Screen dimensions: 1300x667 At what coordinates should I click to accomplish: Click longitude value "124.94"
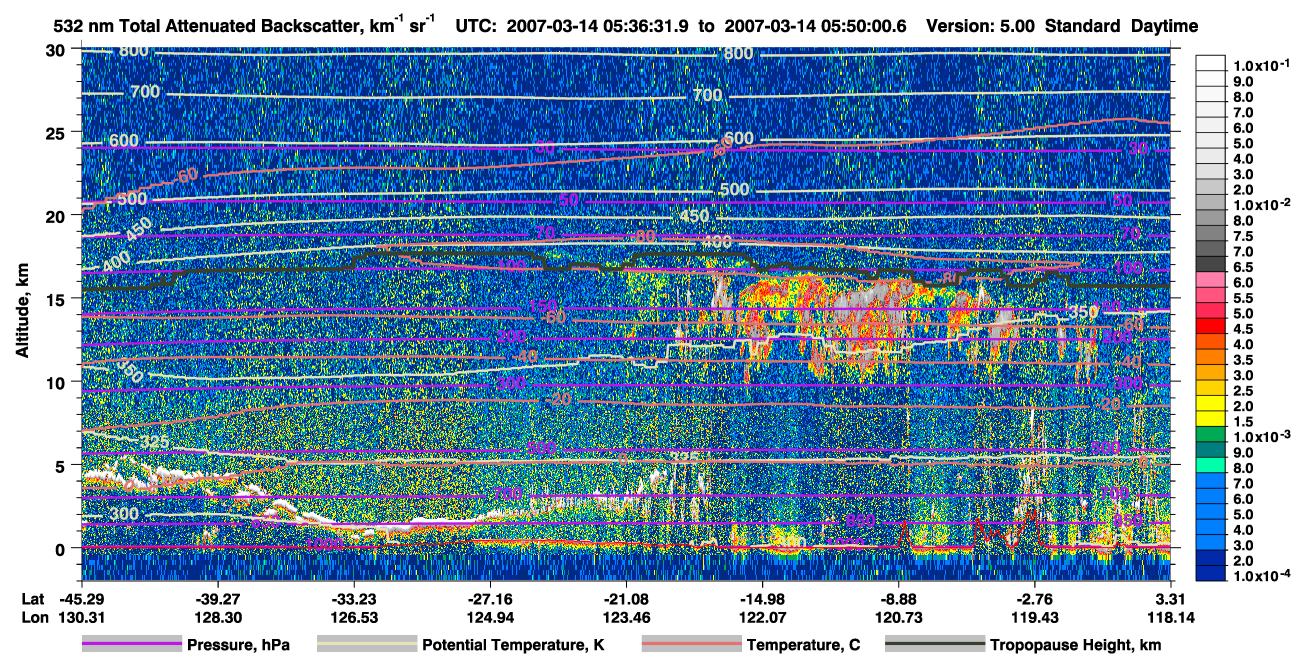point(489,618)
